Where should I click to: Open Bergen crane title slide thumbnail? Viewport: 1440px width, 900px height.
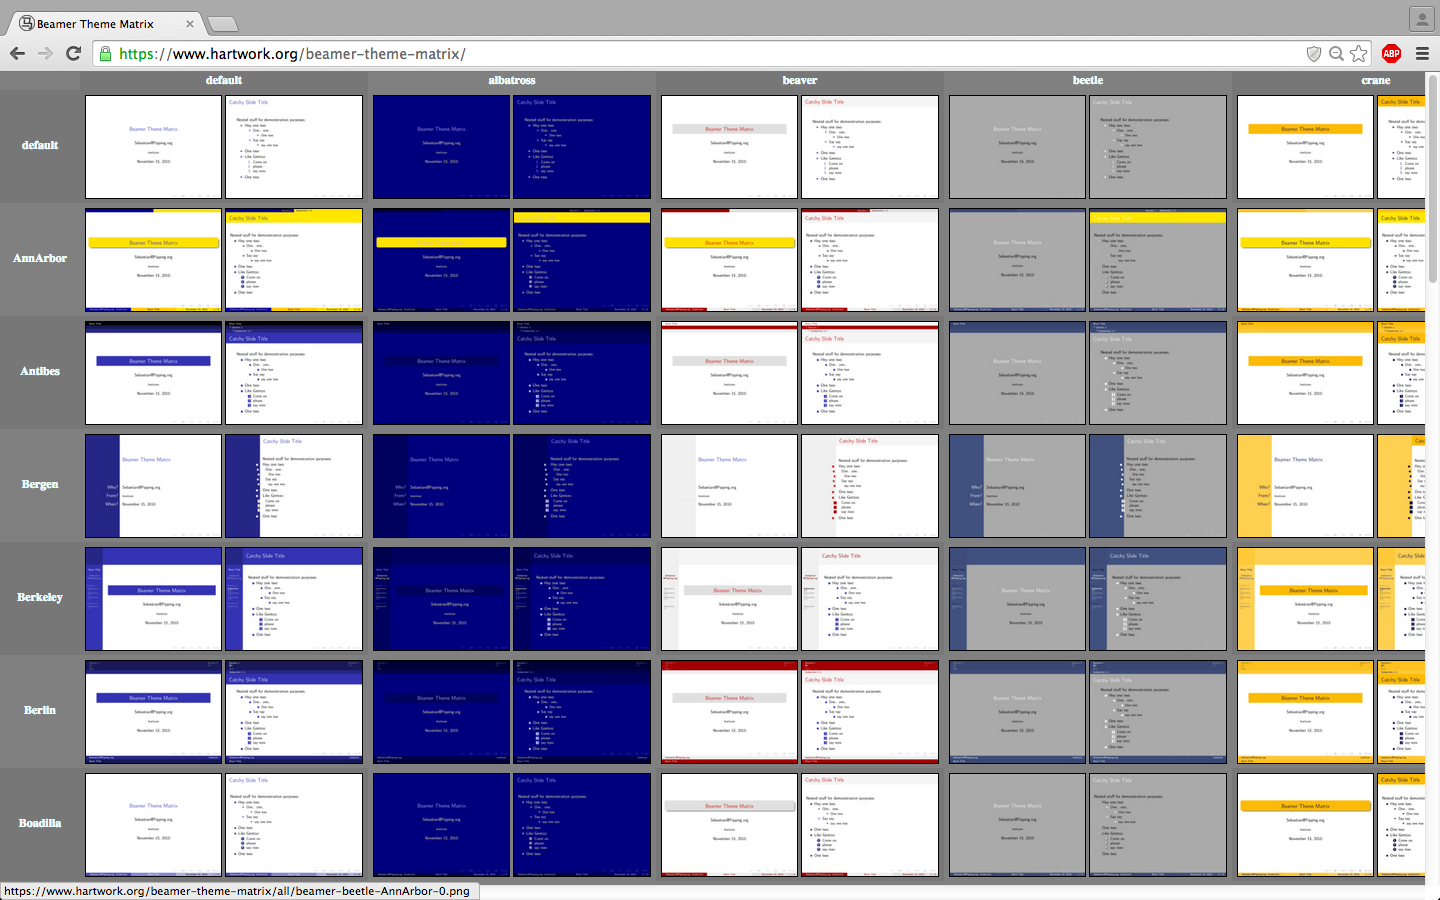pos(1305,486)
